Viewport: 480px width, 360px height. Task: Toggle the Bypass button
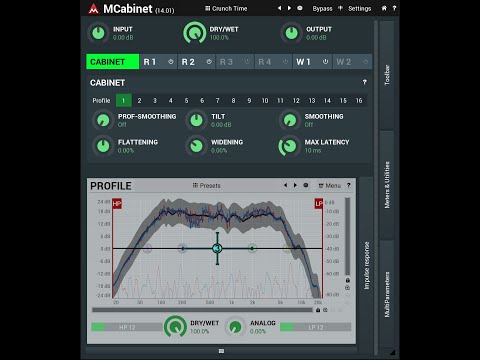[322, 9]
